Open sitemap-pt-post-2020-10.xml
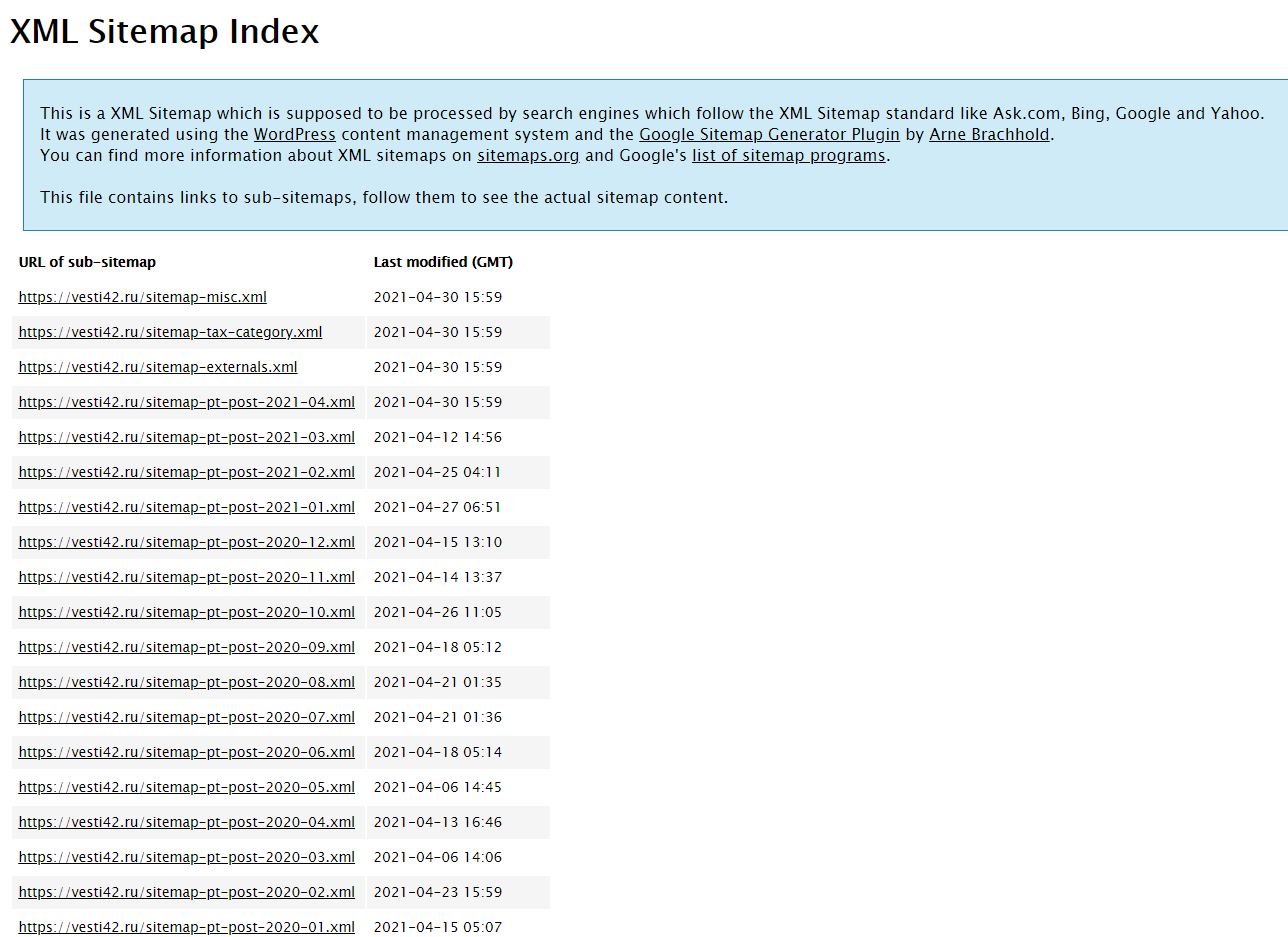This screenshot has height=937, width=1288. click(186, 612)
